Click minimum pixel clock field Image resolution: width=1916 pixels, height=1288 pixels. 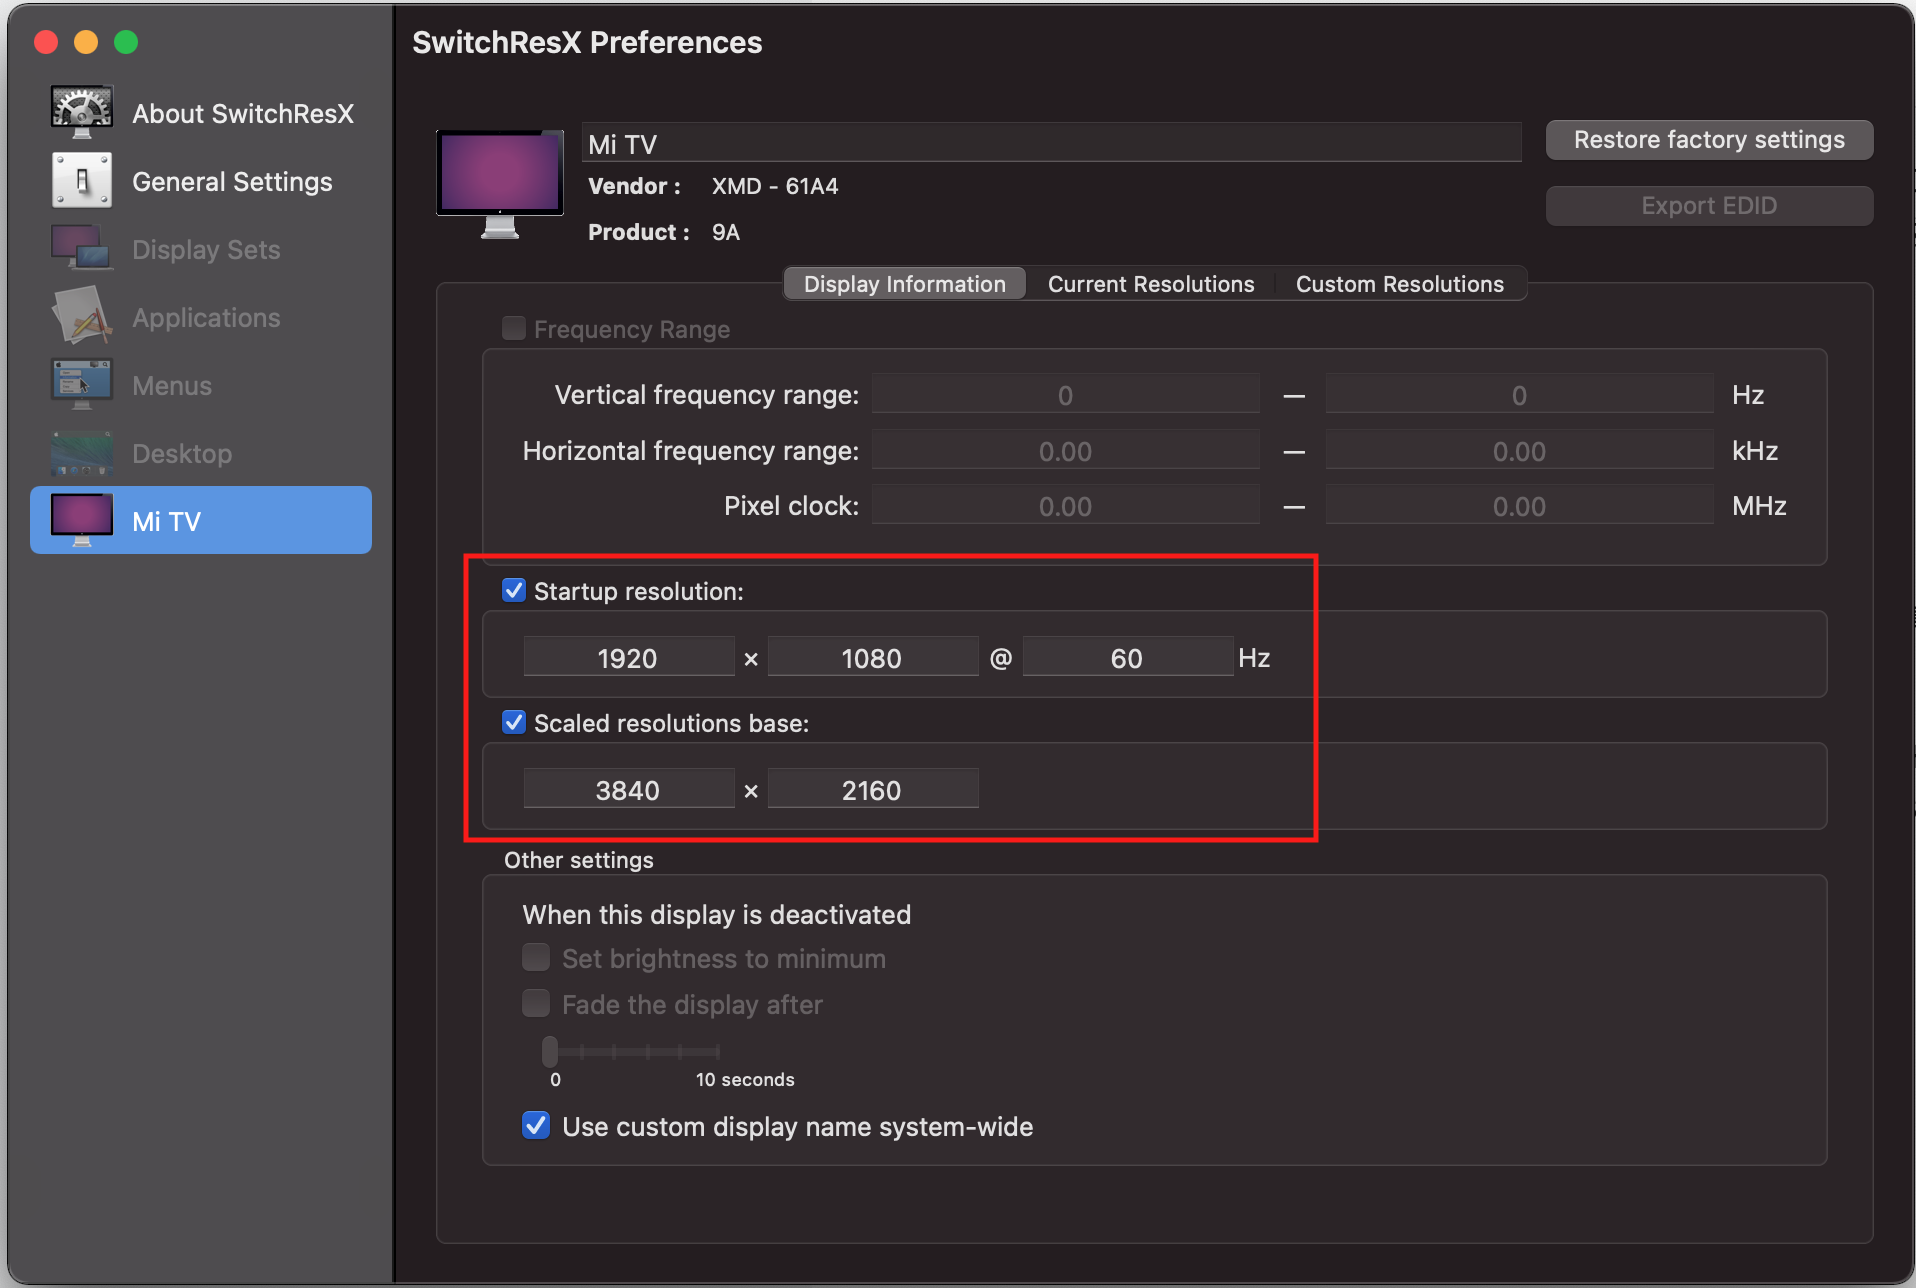point(1065,505)
